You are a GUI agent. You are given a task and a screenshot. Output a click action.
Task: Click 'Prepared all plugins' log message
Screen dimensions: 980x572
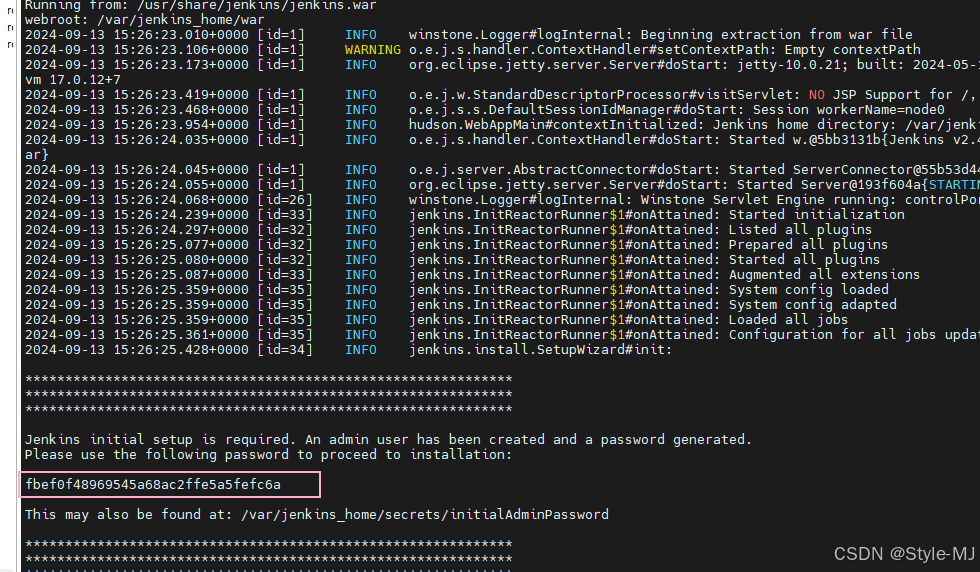pos(808,245)
